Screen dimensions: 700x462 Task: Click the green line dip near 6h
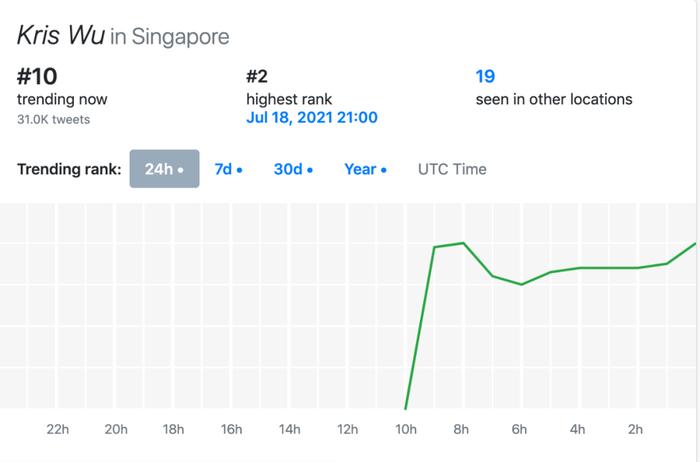point(521,284)
